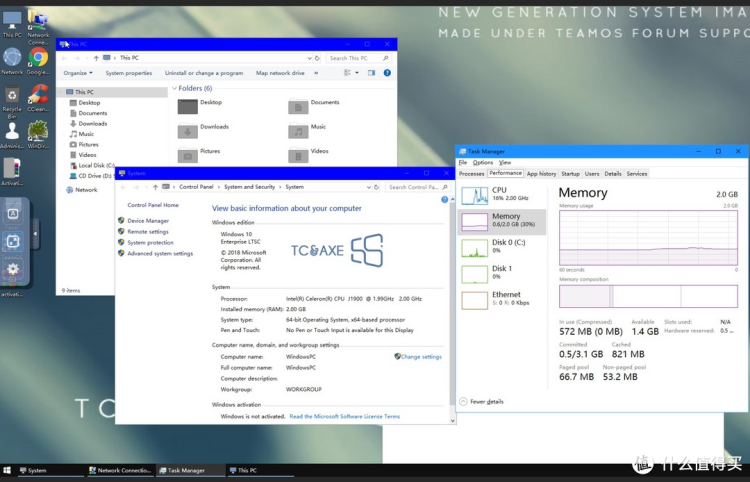Click Search This PC field
The width and height of the screenshot is (750, 482).
(x=359, y=58)
